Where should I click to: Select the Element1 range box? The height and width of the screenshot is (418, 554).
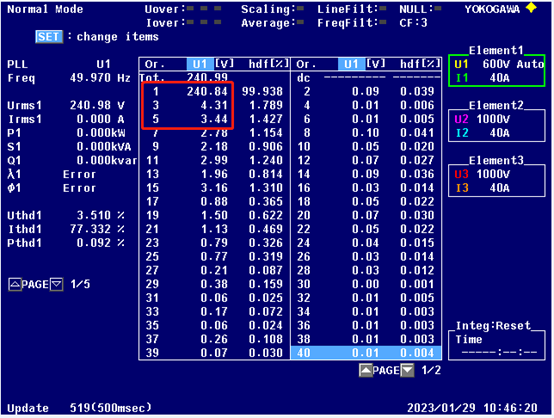(496, 70)
